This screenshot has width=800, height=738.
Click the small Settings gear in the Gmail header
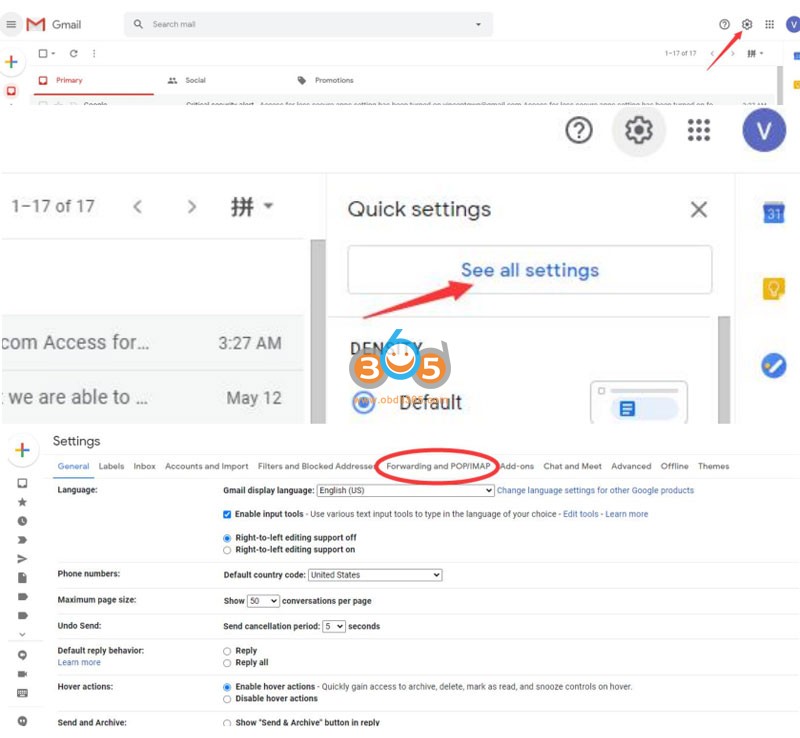click(747, 24)
